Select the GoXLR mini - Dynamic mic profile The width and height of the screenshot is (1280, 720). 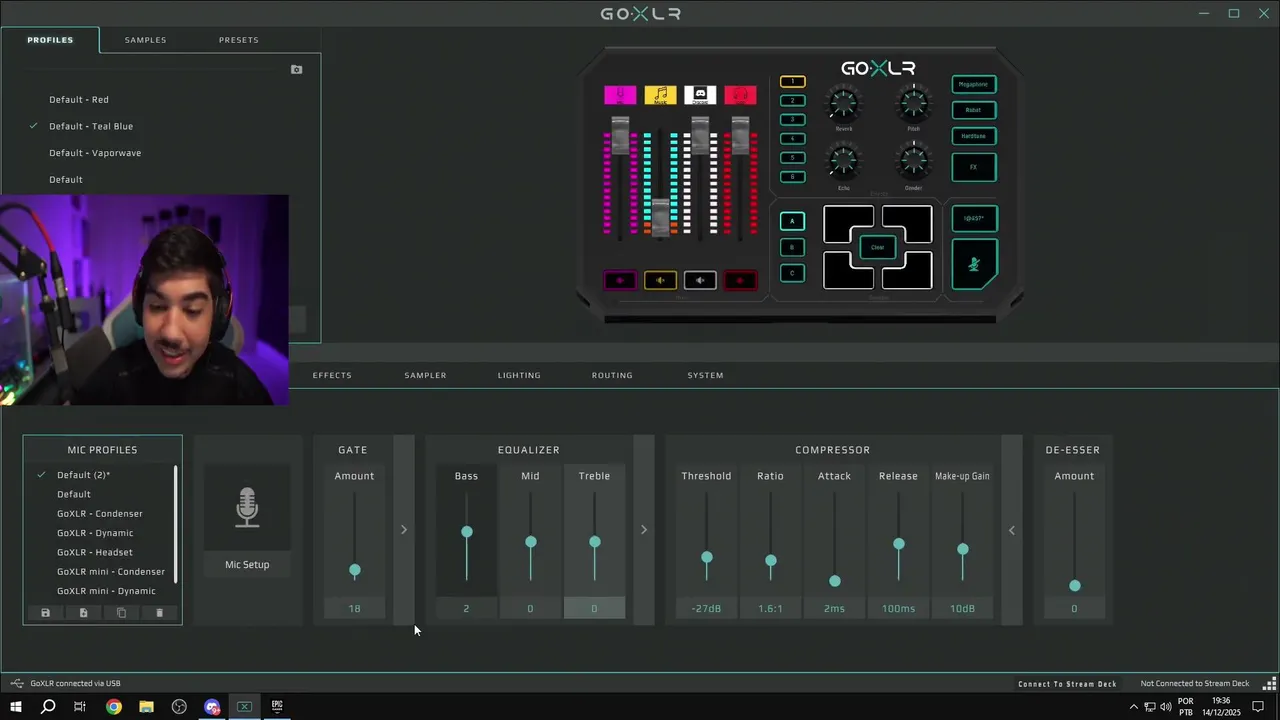106,591
